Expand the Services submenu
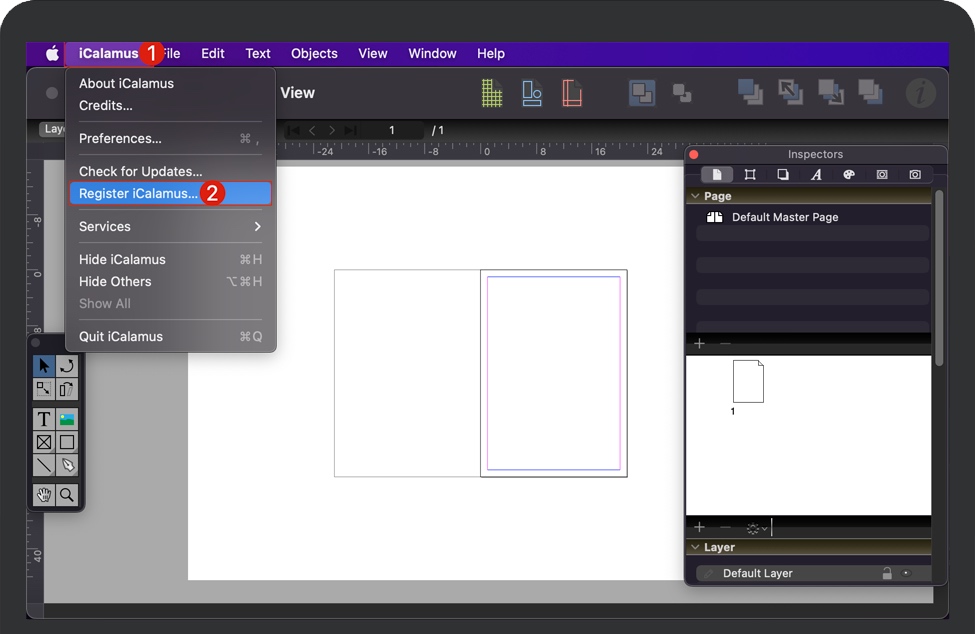Screen dimensions: 975x634 tap(170, 226)
